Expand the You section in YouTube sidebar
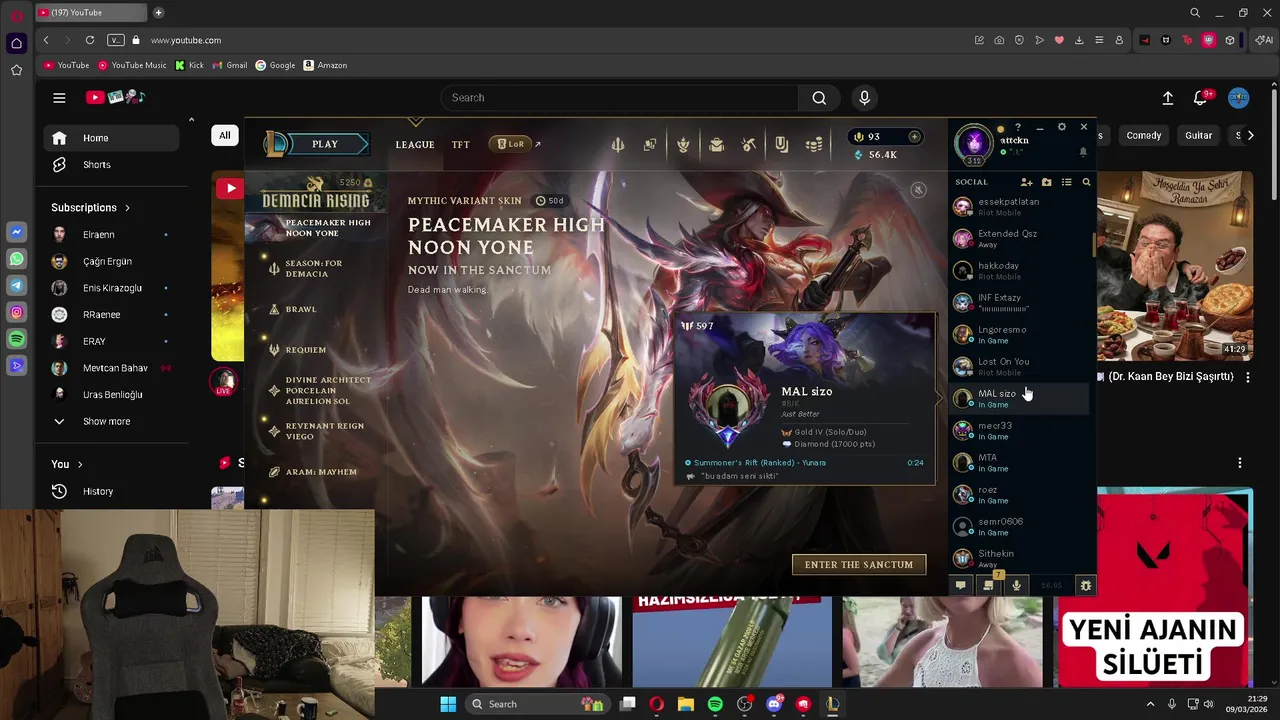Screen dimensions: 1280x720 [x=67, y=464]
